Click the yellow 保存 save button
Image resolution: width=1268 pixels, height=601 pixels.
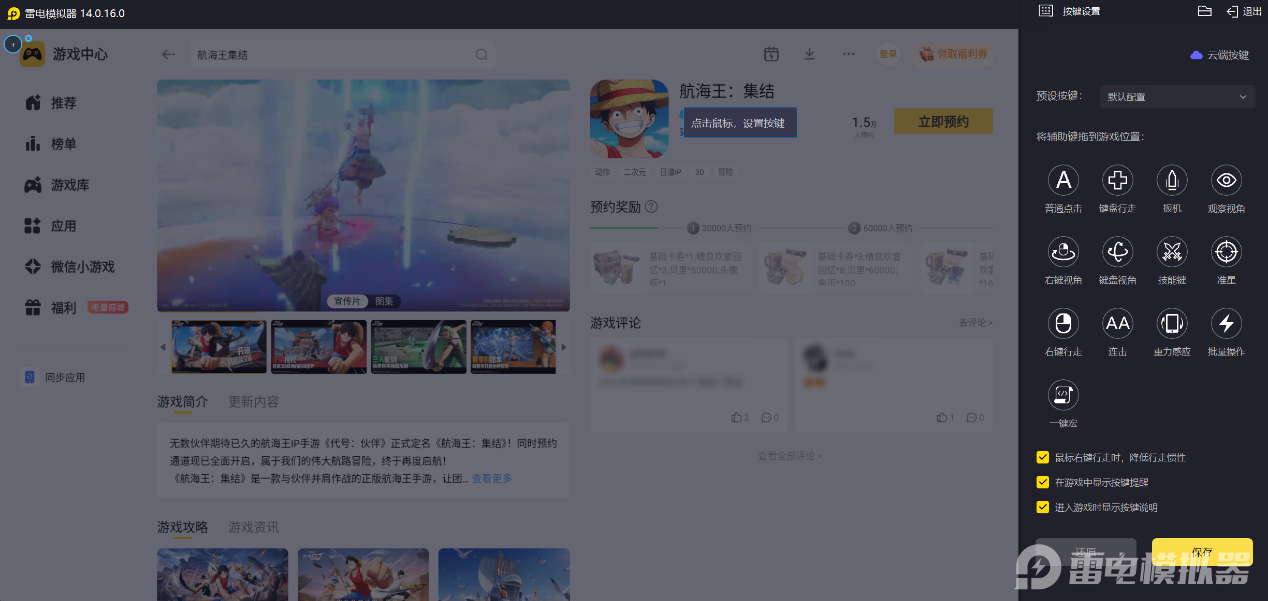click(x=1202, y=552)
